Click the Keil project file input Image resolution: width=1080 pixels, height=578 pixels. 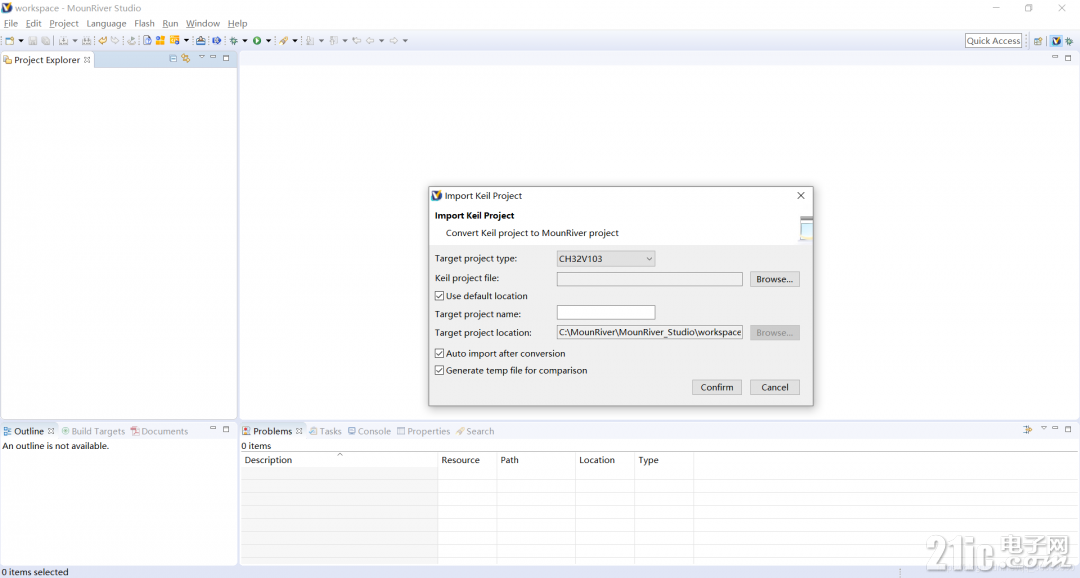(650, 279)
